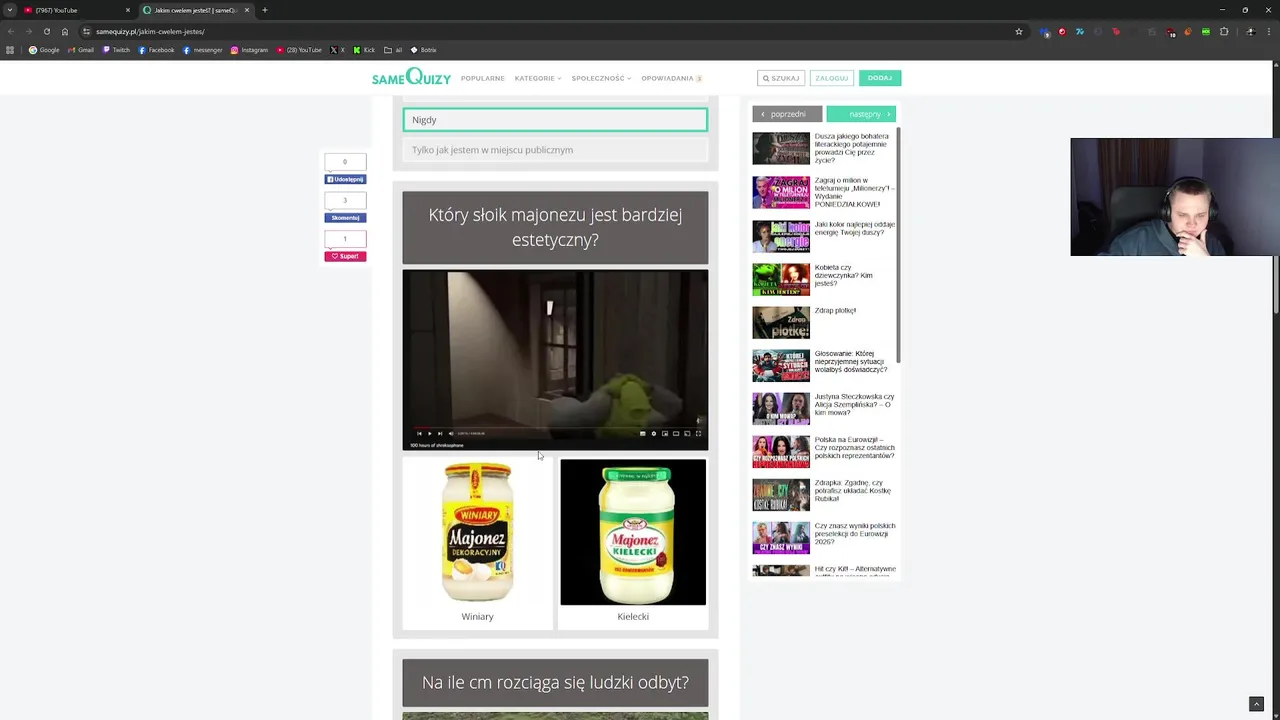This screenshot has height=720, width=1280.
Task: Click the Facebook Udostępnij share button
Action: [x=345, y=179]
